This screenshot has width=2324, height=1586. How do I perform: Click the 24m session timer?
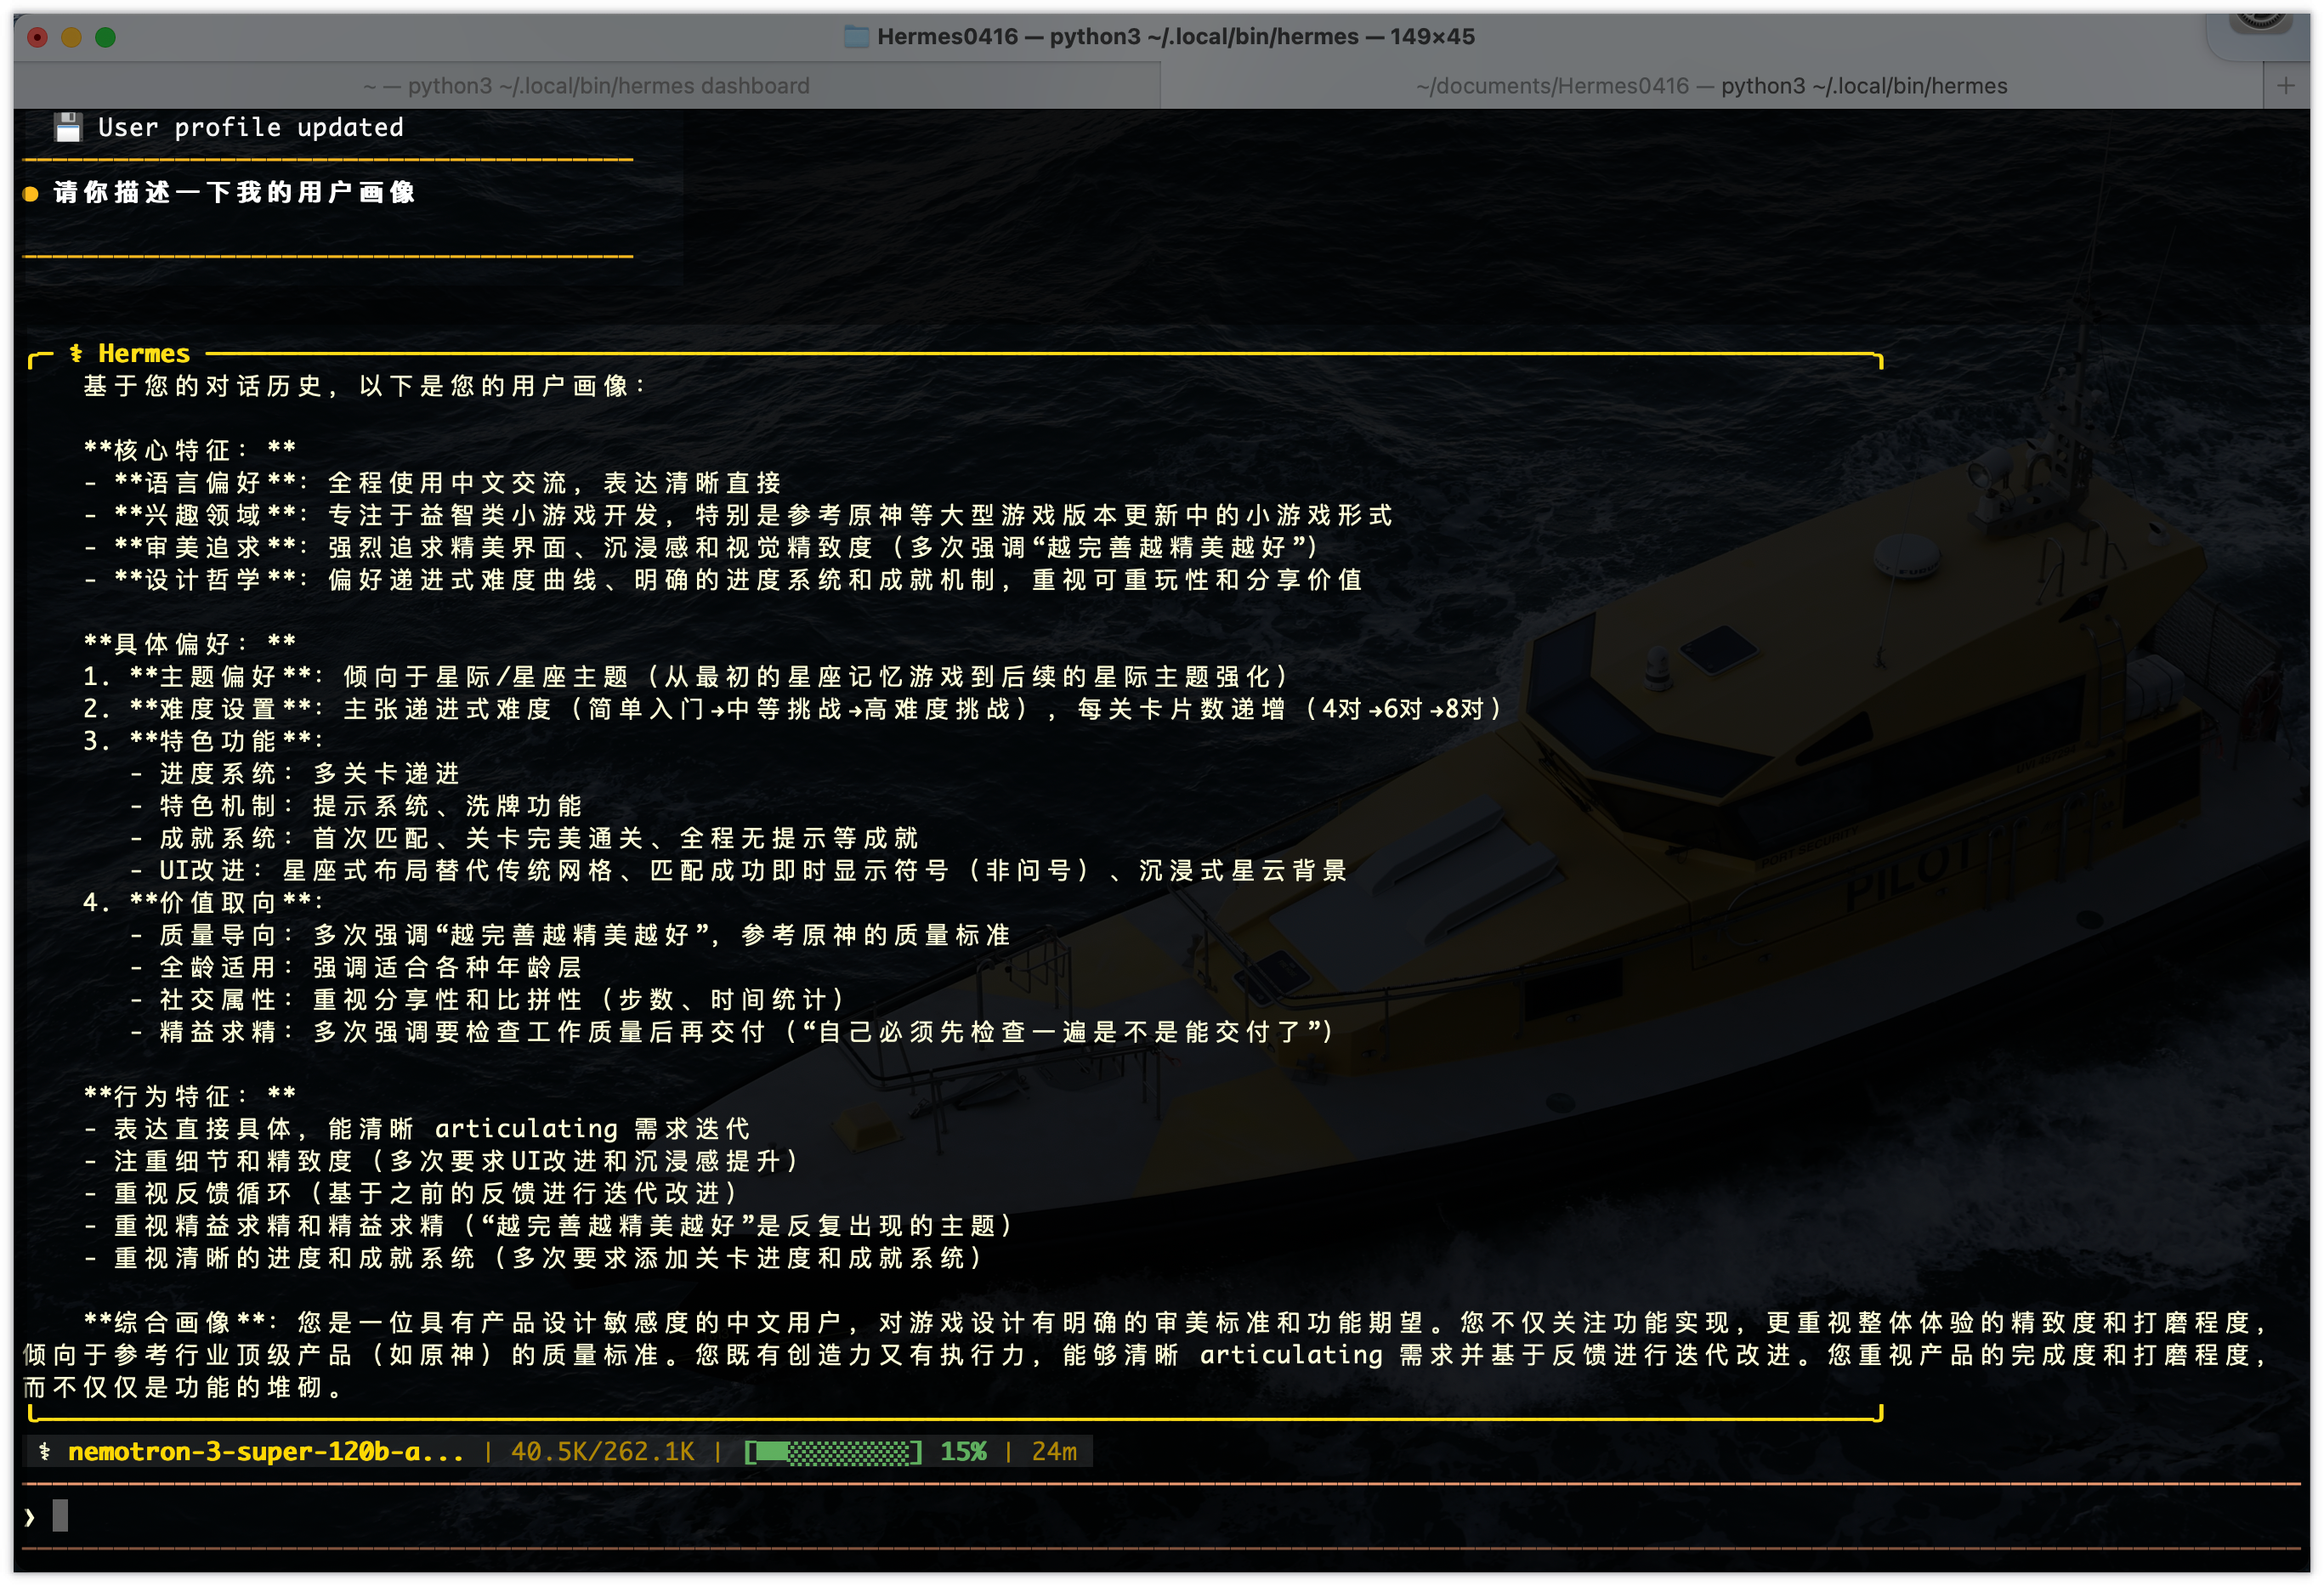[1054, 1451]
